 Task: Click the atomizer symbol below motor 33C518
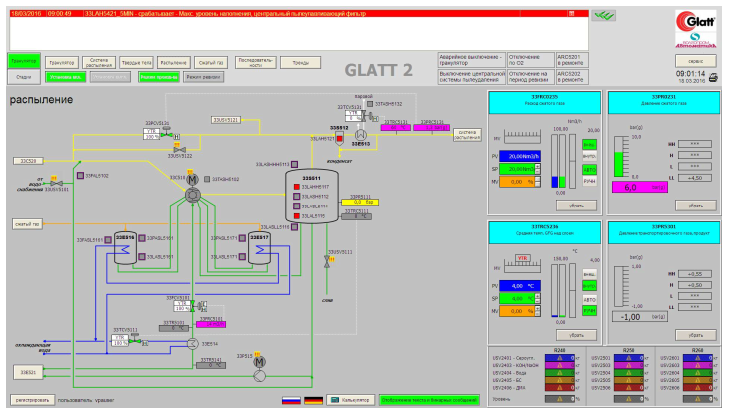tap(193, 195)
